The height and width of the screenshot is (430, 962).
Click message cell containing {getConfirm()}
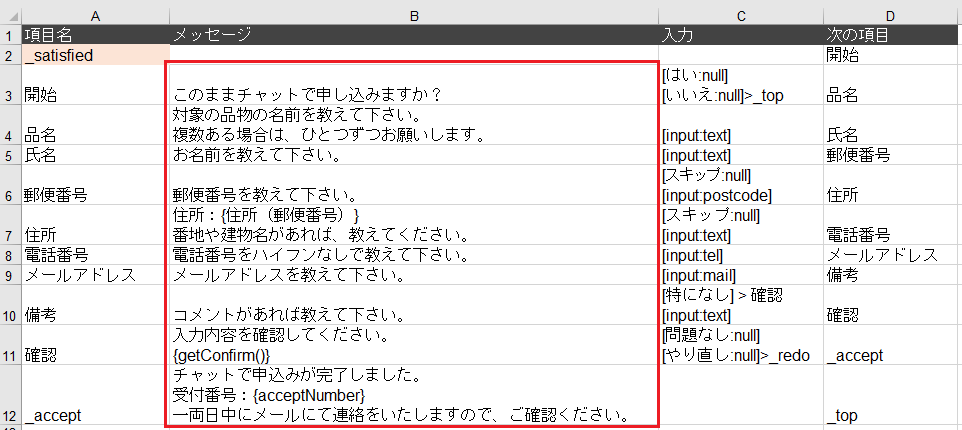414,345
